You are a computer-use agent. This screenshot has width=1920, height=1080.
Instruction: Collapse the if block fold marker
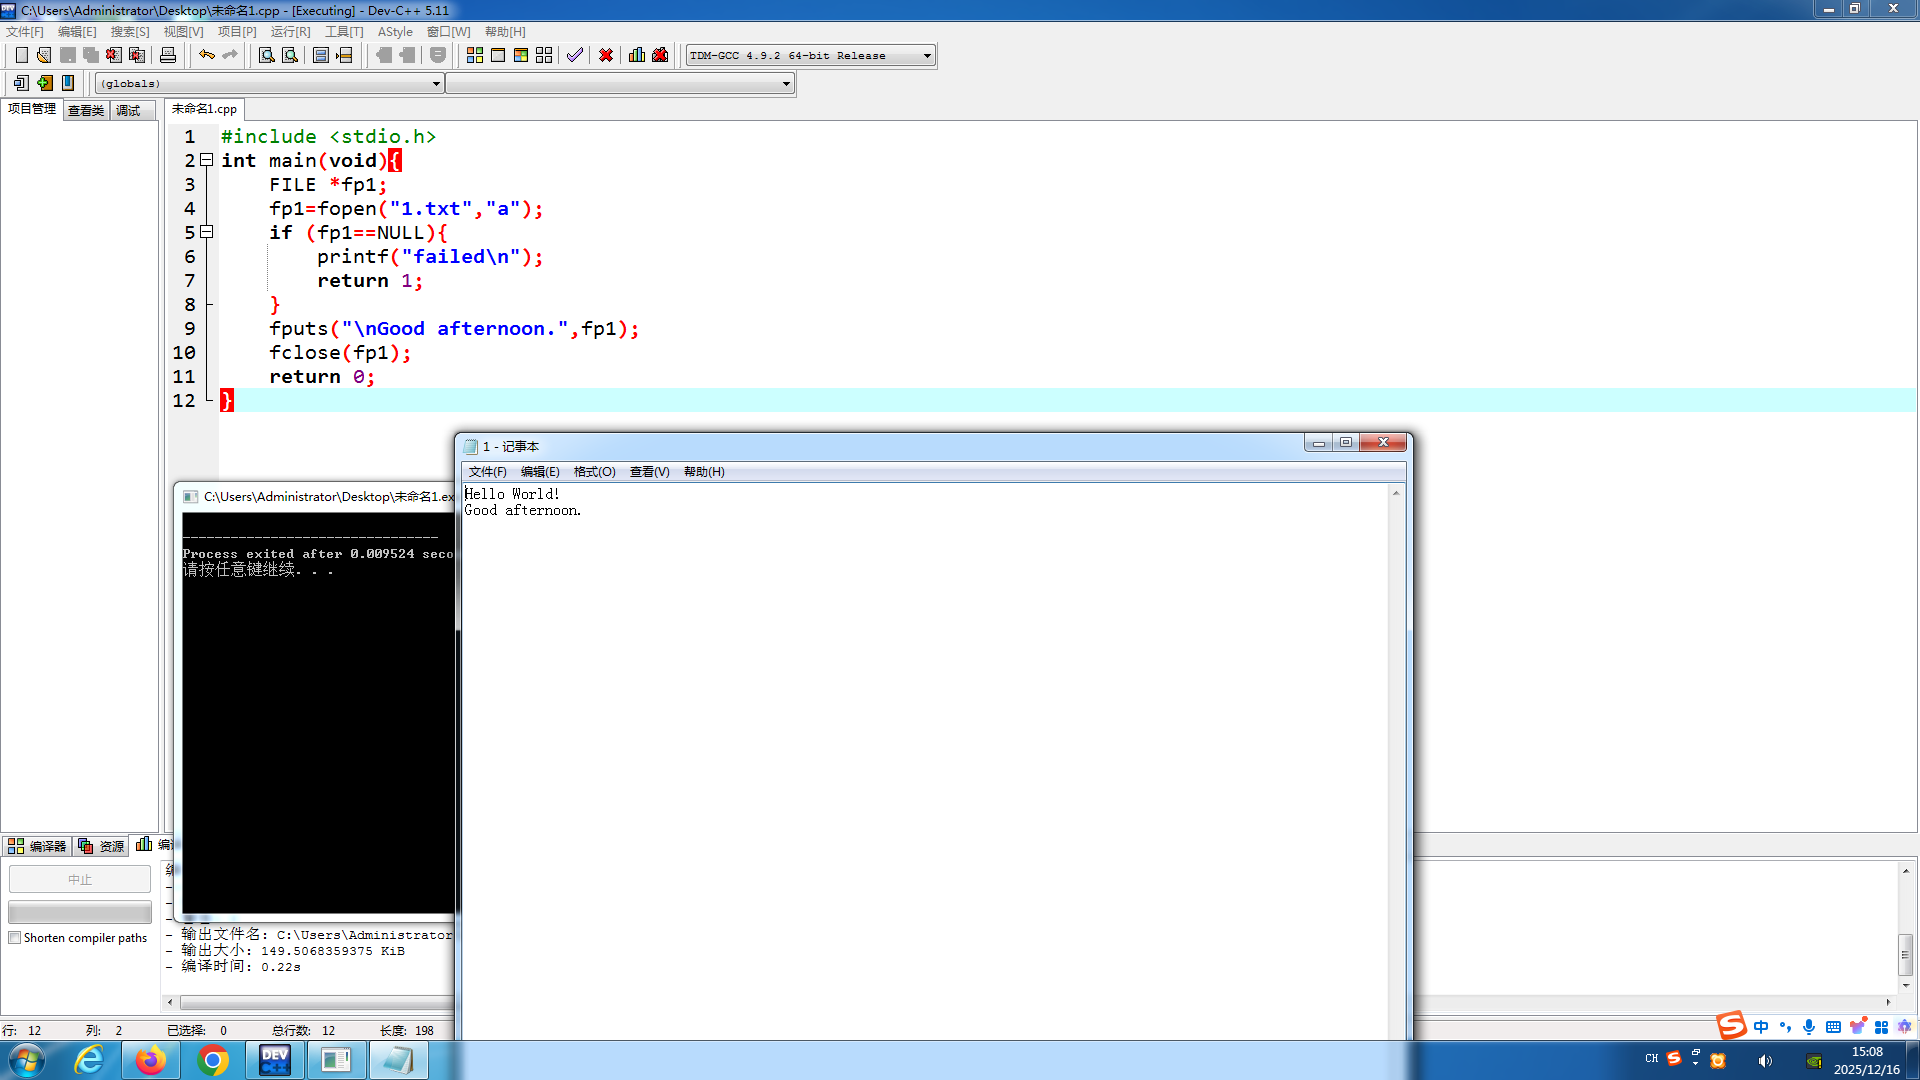click(x=206, y=232)
